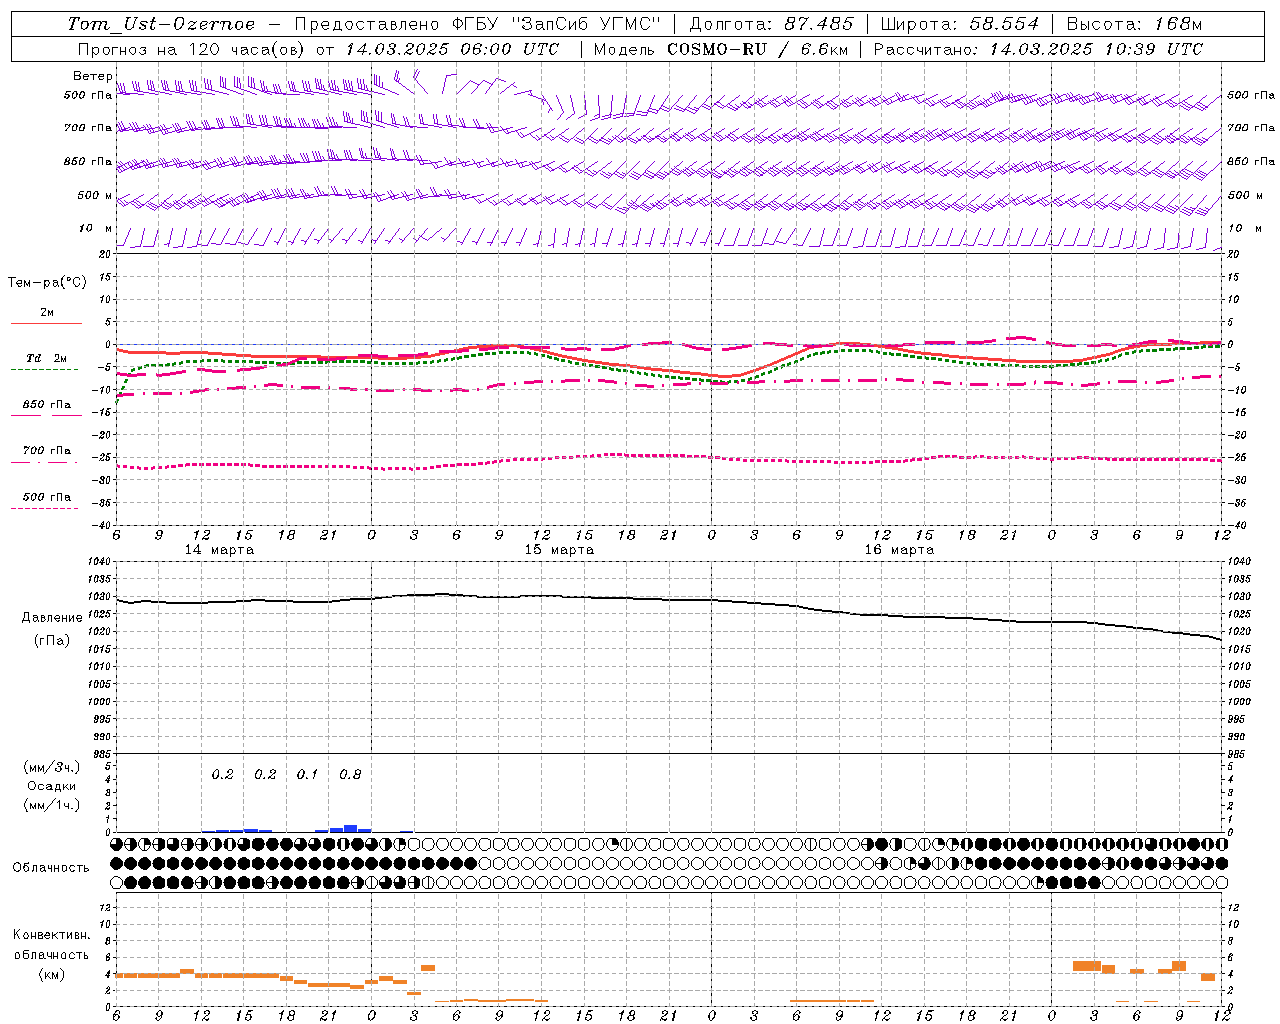Viewport: 1280px width, 1024px height.
Task: Click the 14 марта date label
Action: (219, 550)
